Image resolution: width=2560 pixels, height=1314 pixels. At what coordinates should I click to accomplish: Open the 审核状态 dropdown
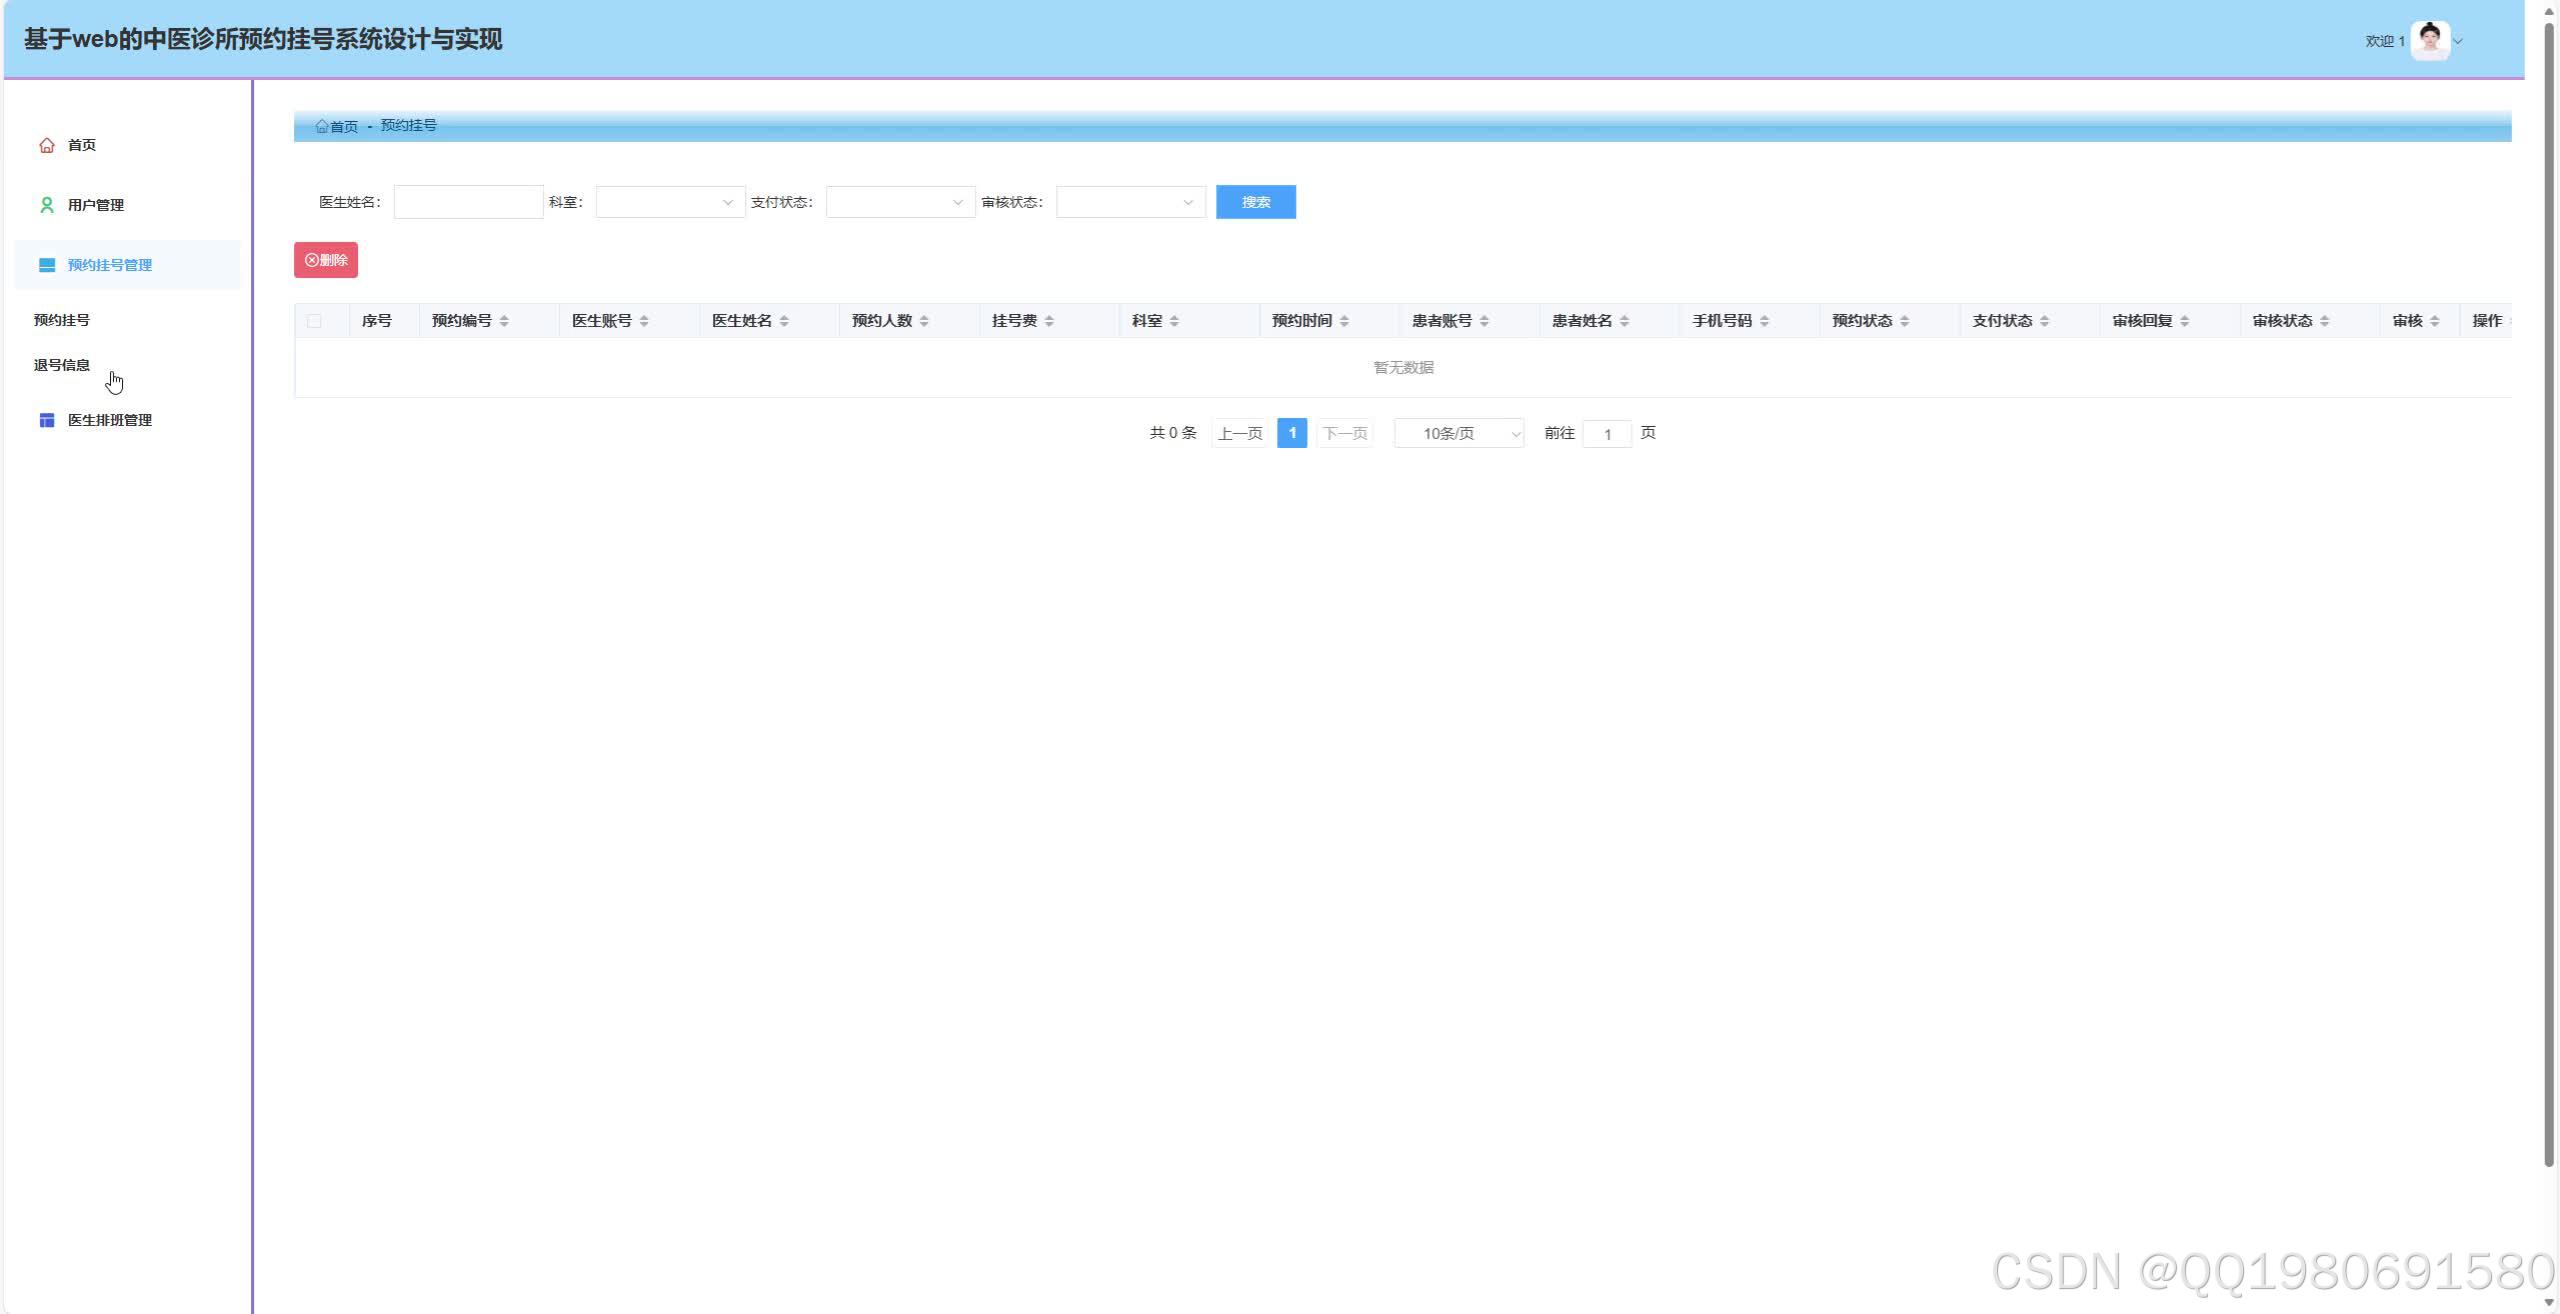tap(1130, 202)
